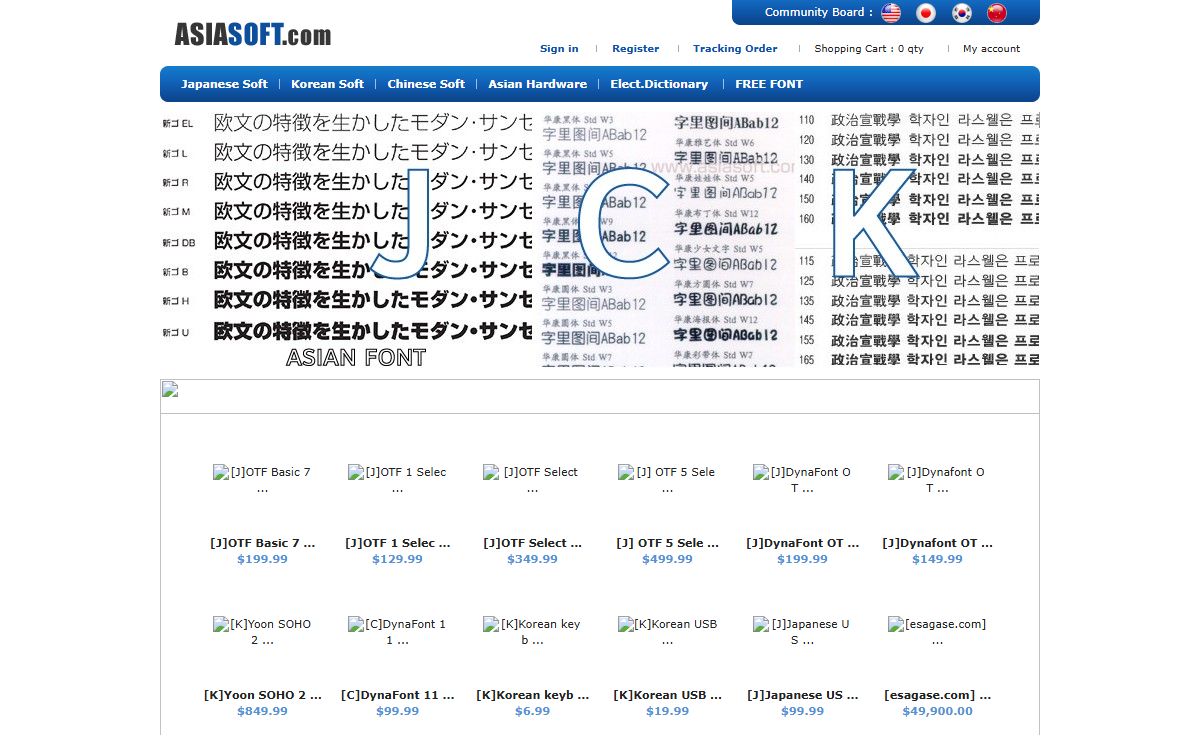
Task: Click the broken banner image below Asian Font
Action: [169, 390]
